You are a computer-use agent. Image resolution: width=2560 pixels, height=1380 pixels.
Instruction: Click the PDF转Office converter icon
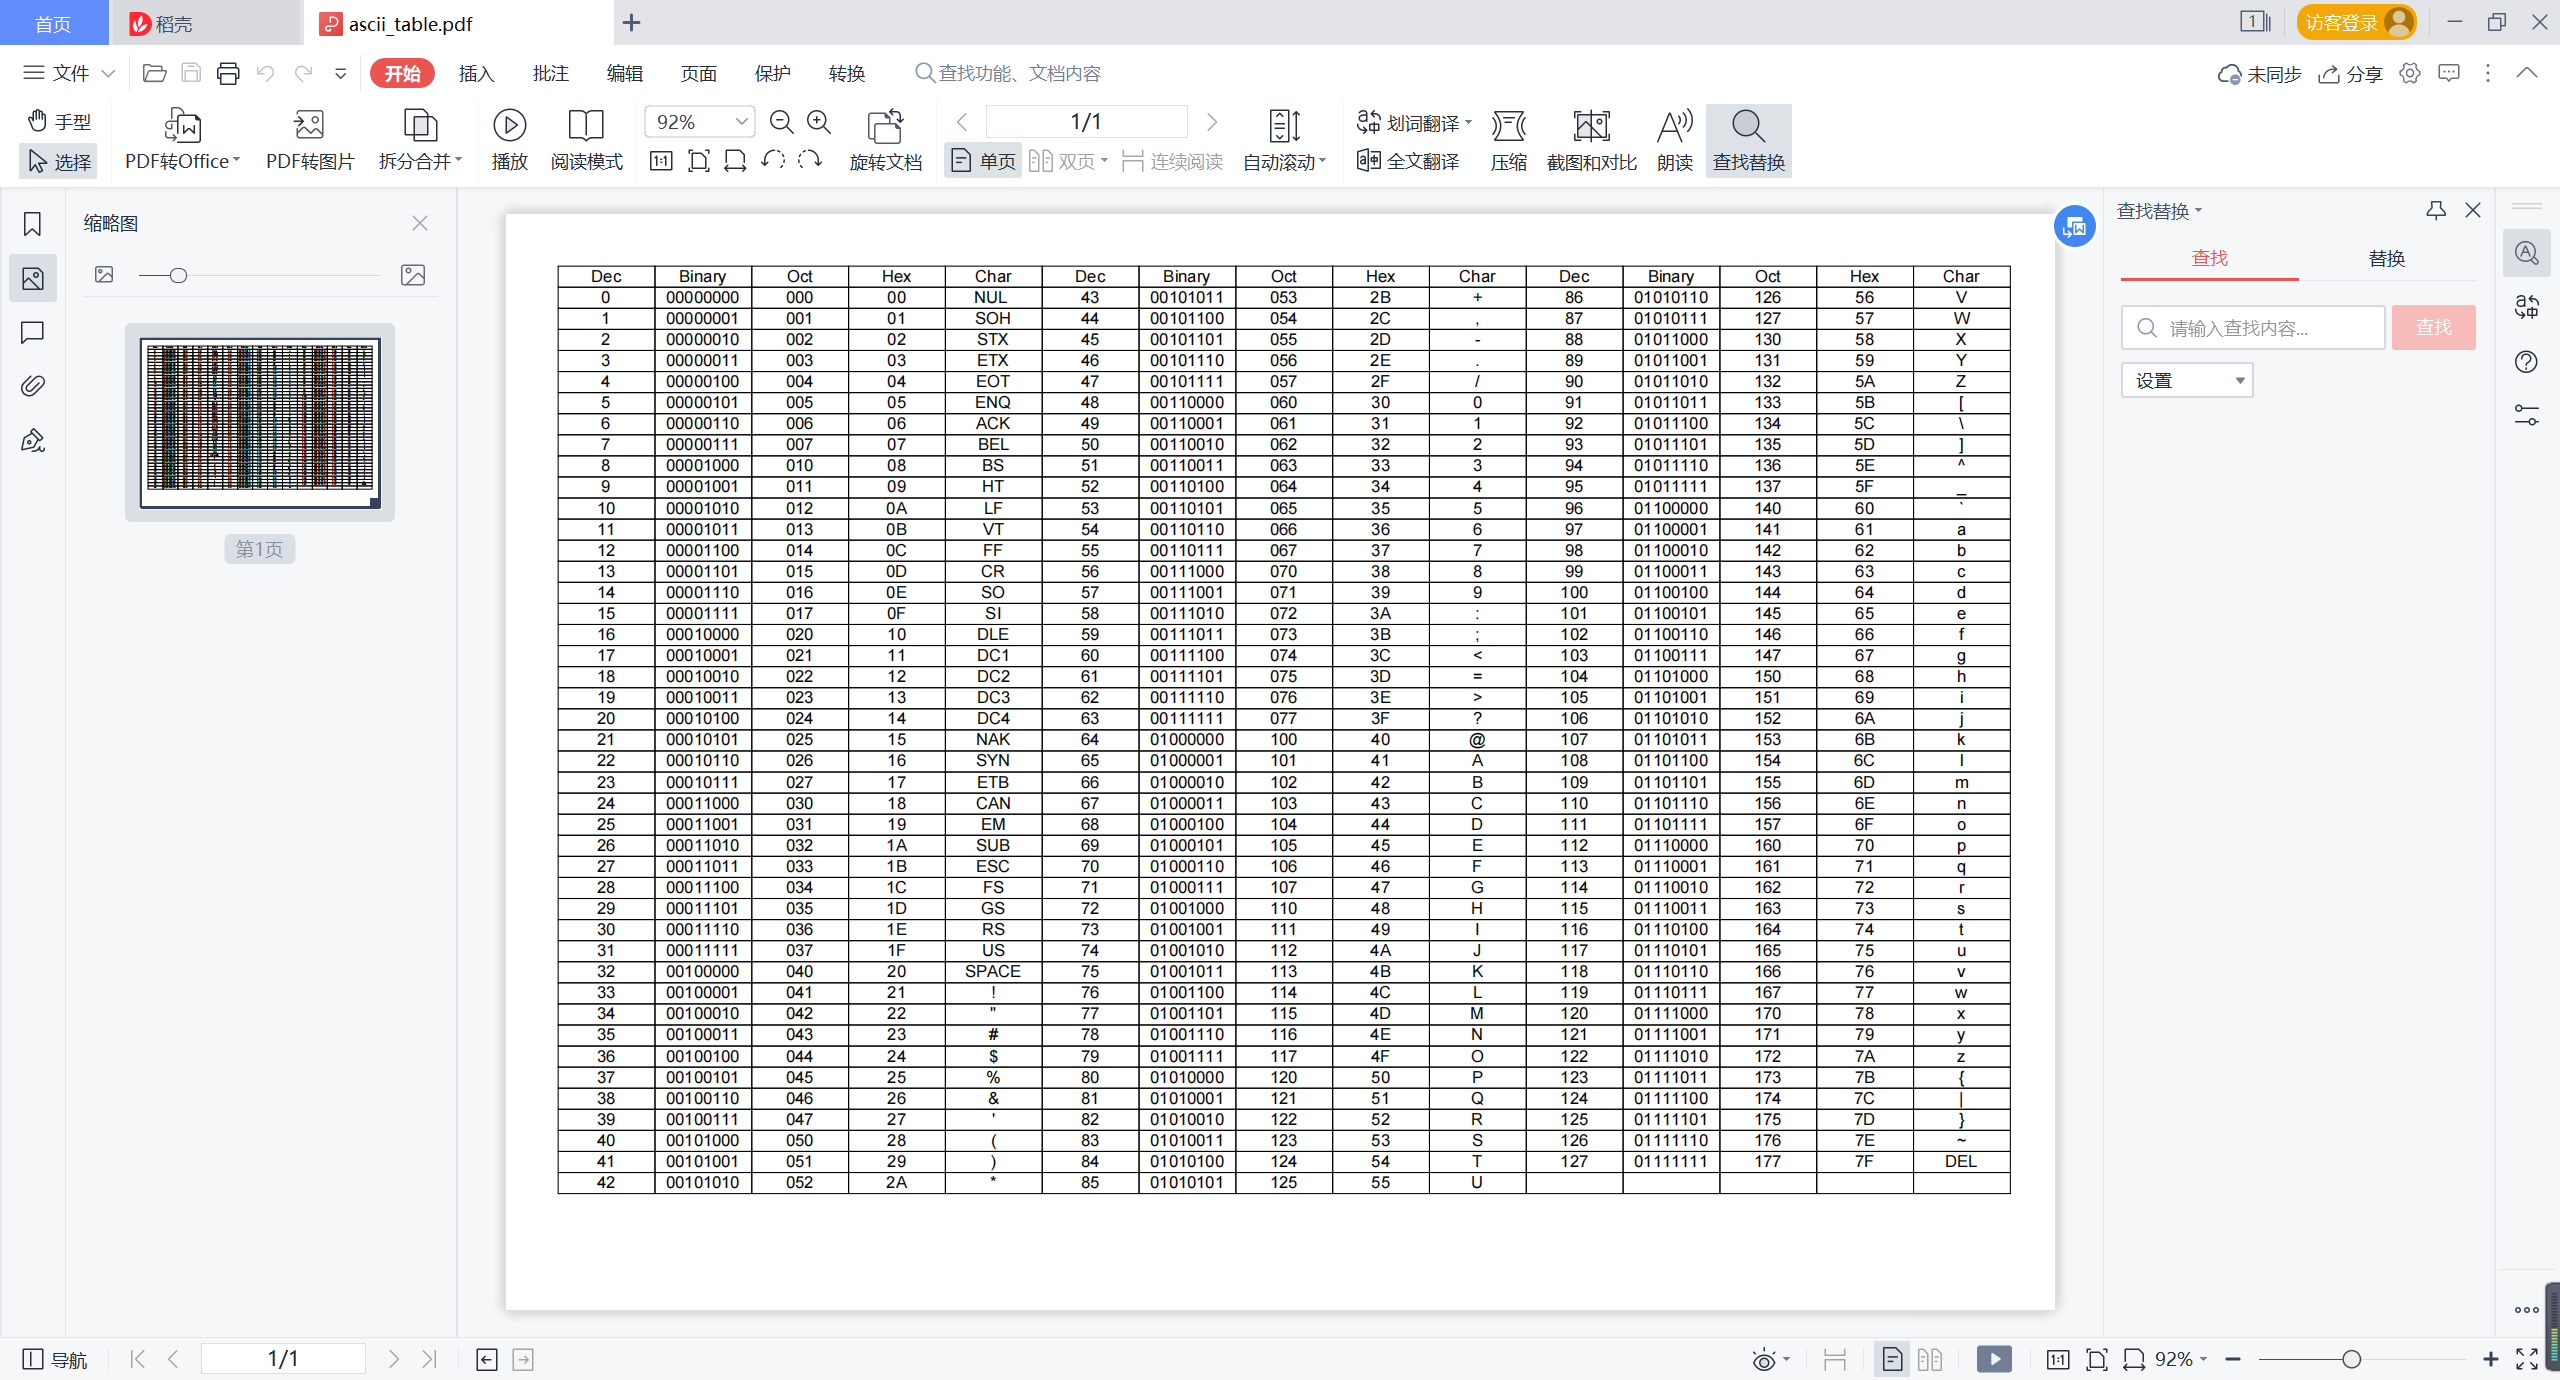[x=182, y=126]
